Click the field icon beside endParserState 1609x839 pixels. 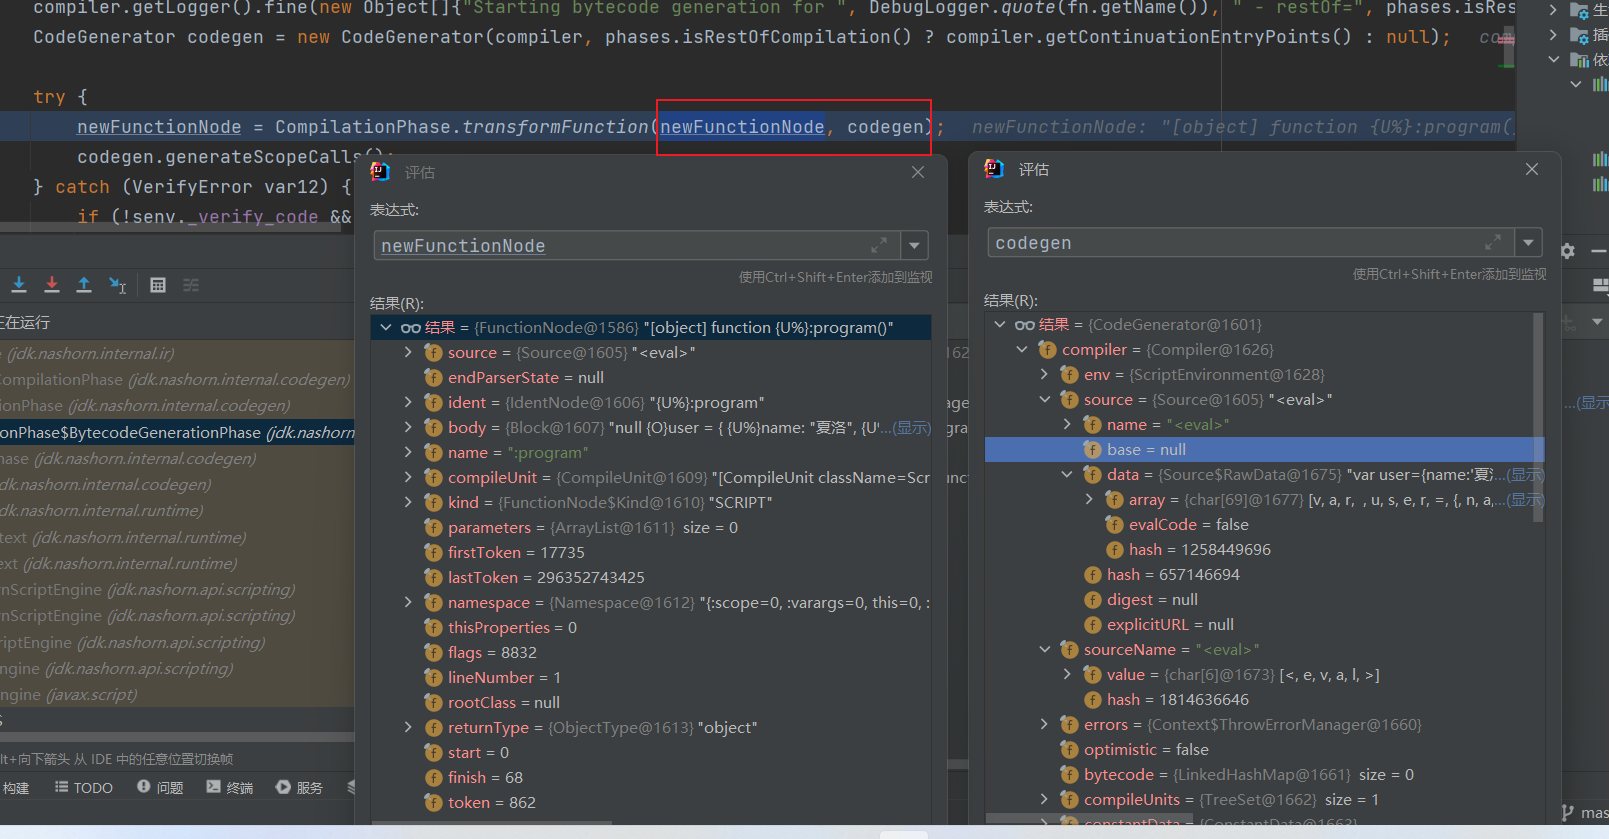click(x=433, y=377)
